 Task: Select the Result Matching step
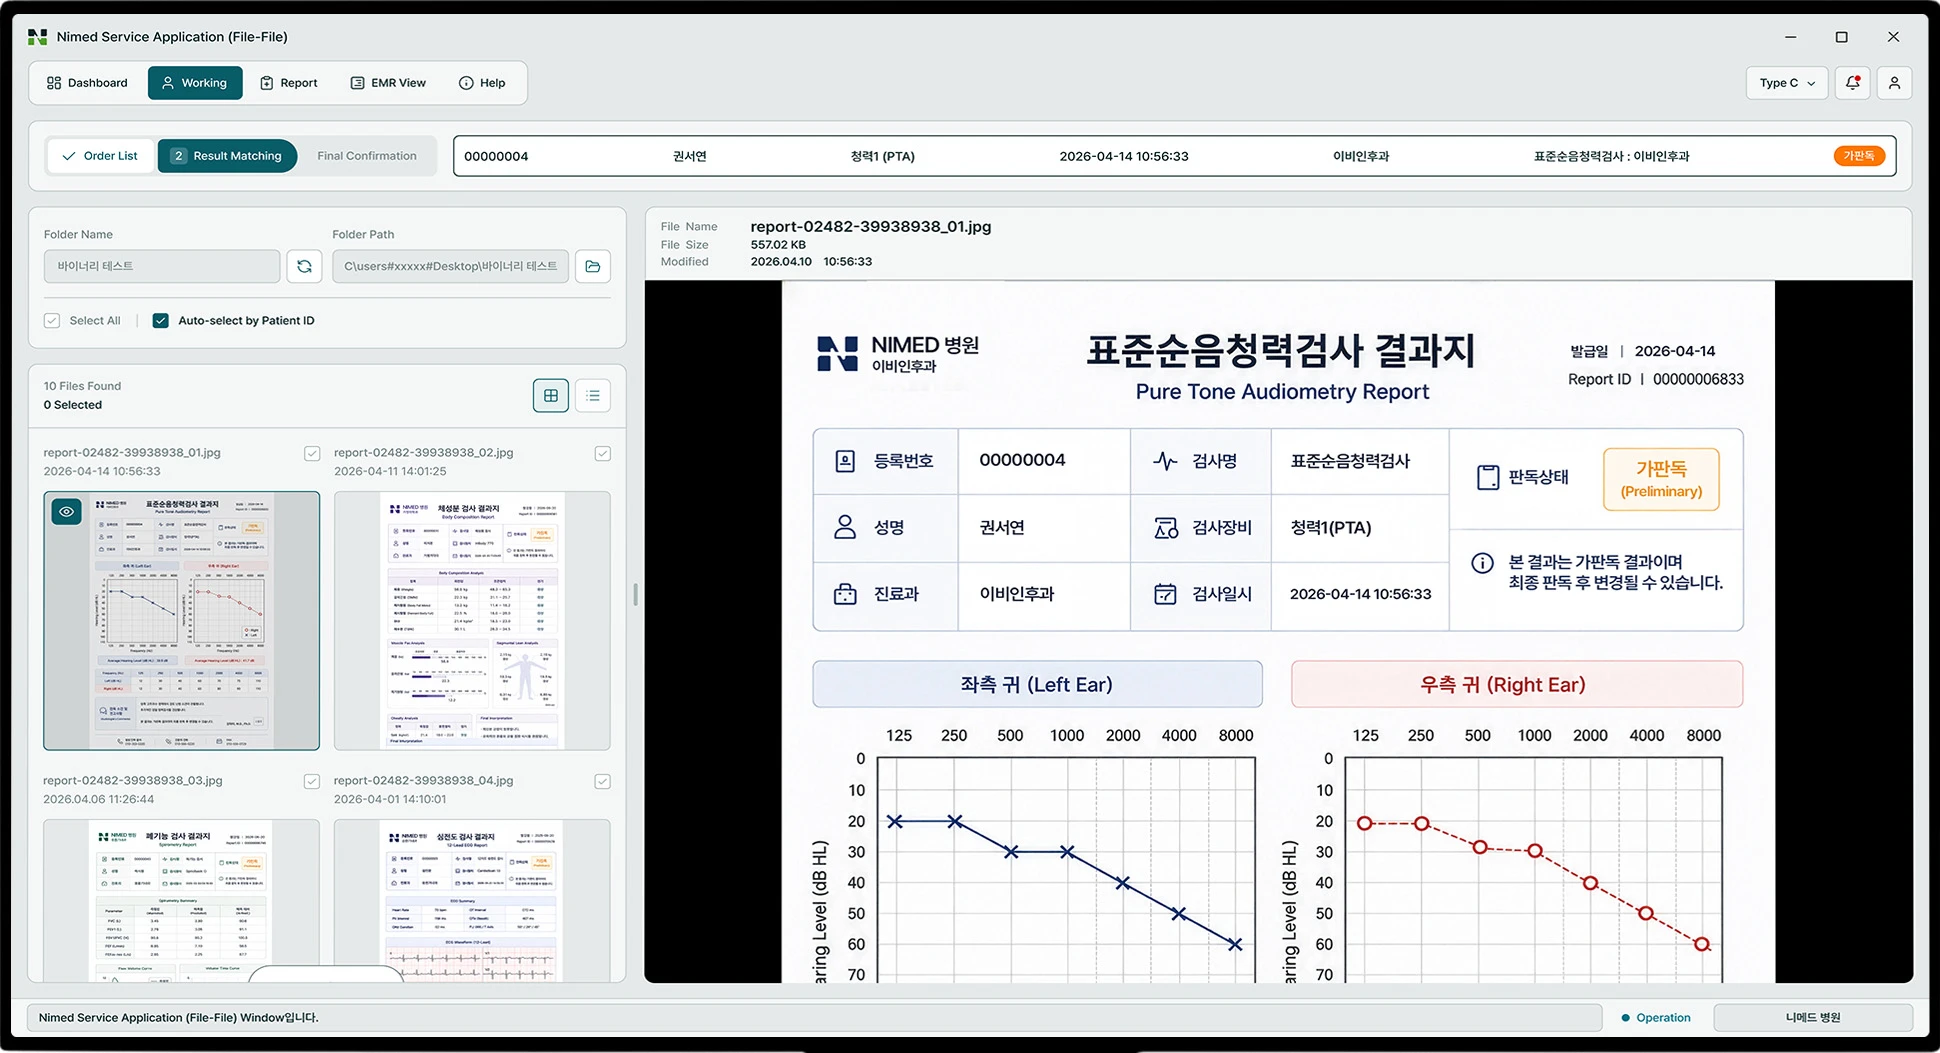pyautogui.click(x=227, y=156)
